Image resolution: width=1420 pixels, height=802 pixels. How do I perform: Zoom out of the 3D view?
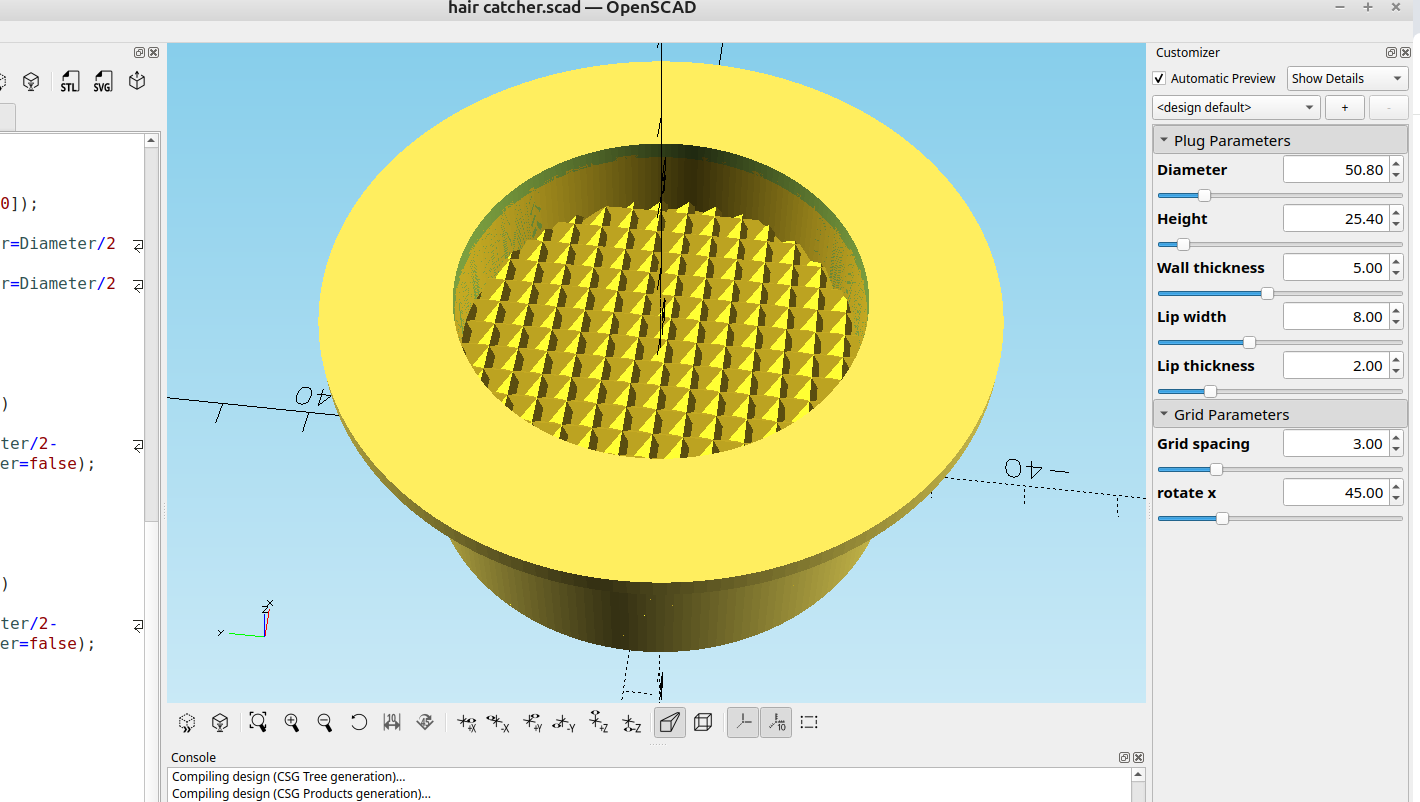click(325, 722)
